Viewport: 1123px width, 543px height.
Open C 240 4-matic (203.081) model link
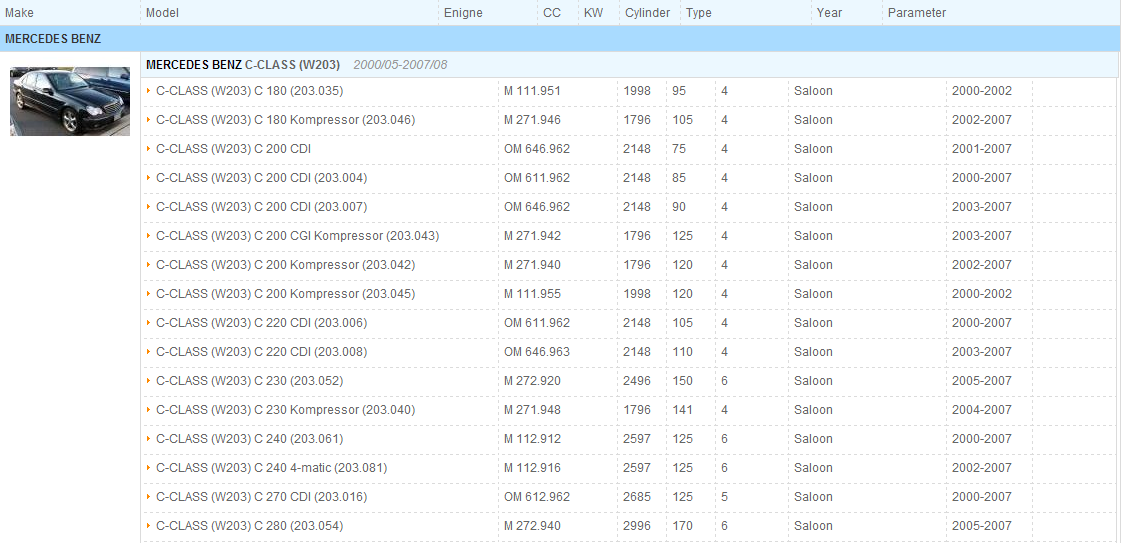(271, 468)
